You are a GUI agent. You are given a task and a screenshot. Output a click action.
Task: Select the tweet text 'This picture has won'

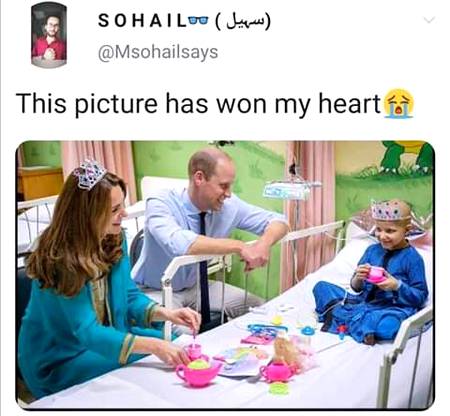tap(141, 104)
